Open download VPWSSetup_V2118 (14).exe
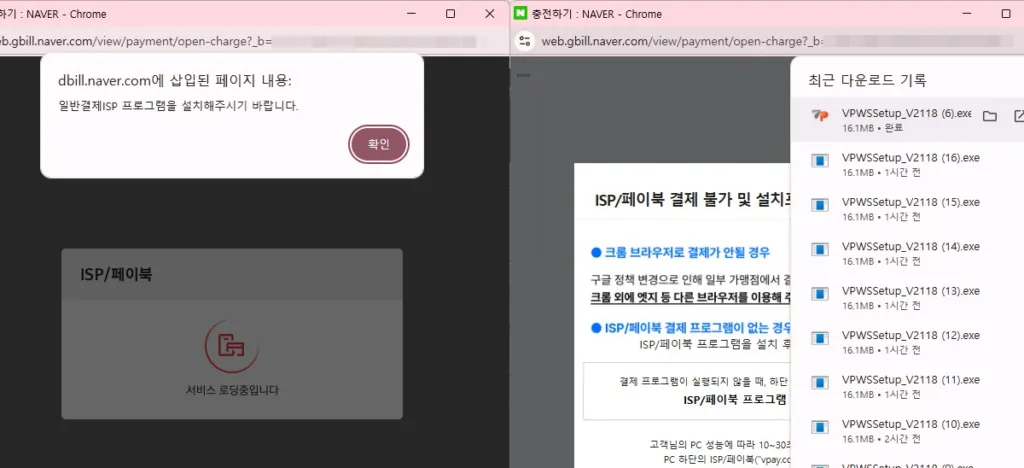Viewport: 1024px width, 468px height. pos(910,246)
